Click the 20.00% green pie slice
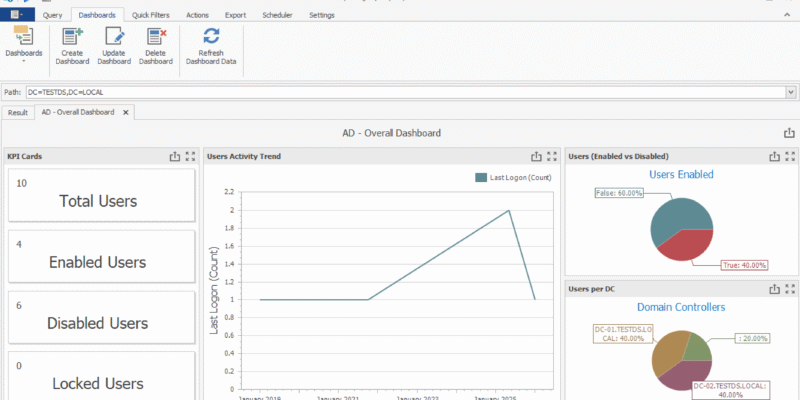The height and width of the screenshot is (400, 800). 698,347
